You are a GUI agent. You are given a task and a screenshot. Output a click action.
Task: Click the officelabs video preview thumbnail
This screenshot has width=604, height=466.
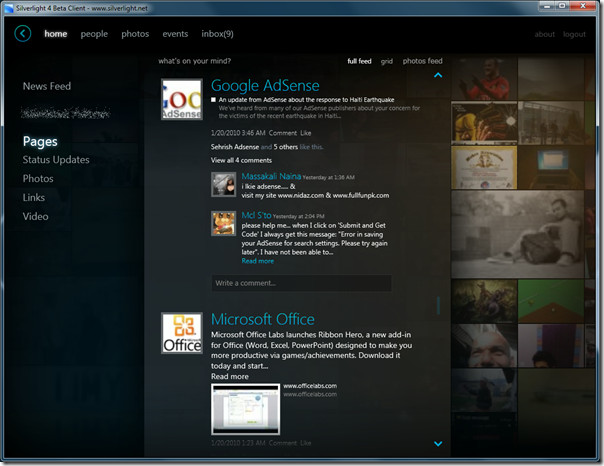pos(246,409)
